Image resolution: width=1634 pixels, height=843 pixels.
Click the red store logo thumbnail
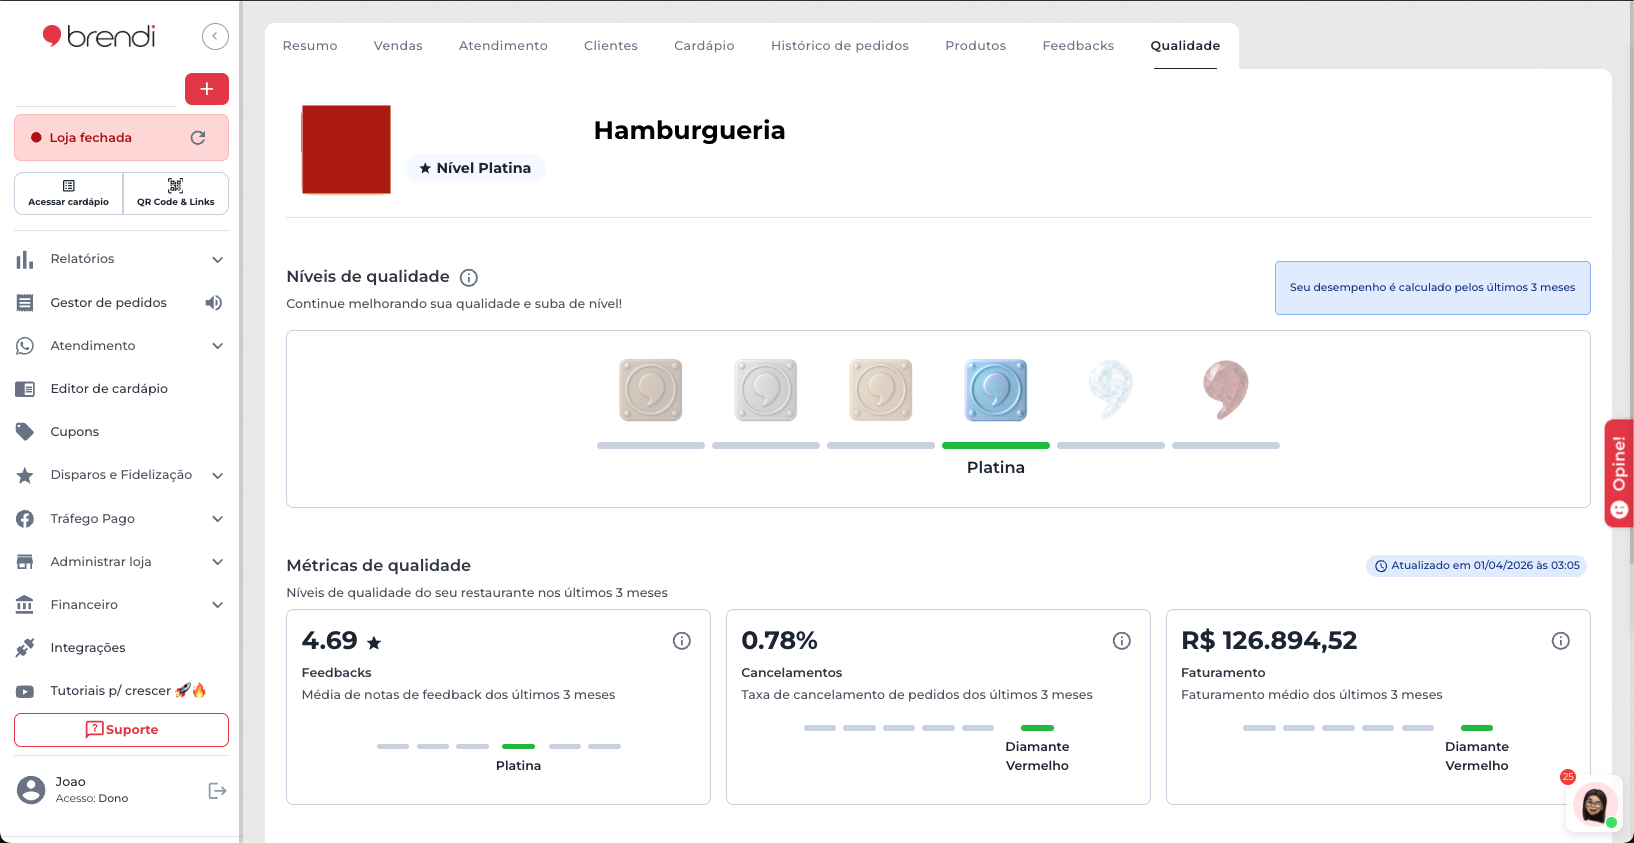tap(346, 149)
